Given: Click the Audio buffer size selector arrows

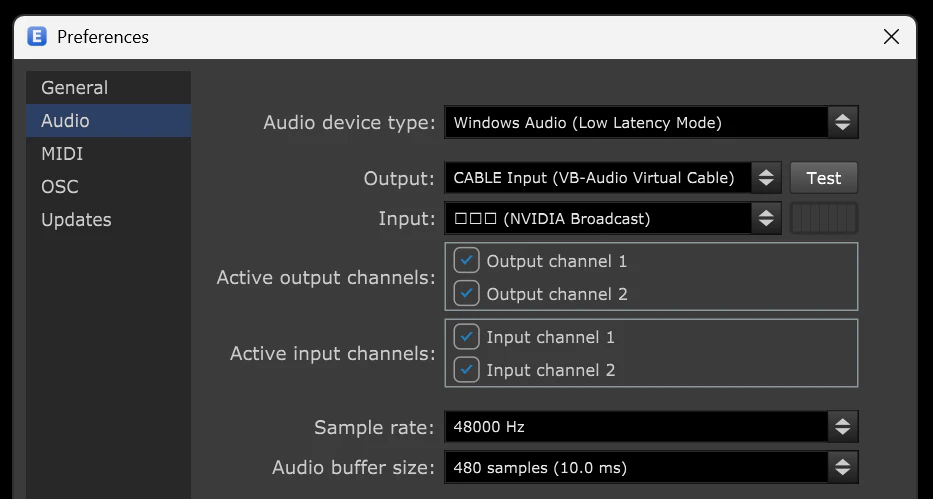Looking at the screenshot, I should [x=842, y=467].
